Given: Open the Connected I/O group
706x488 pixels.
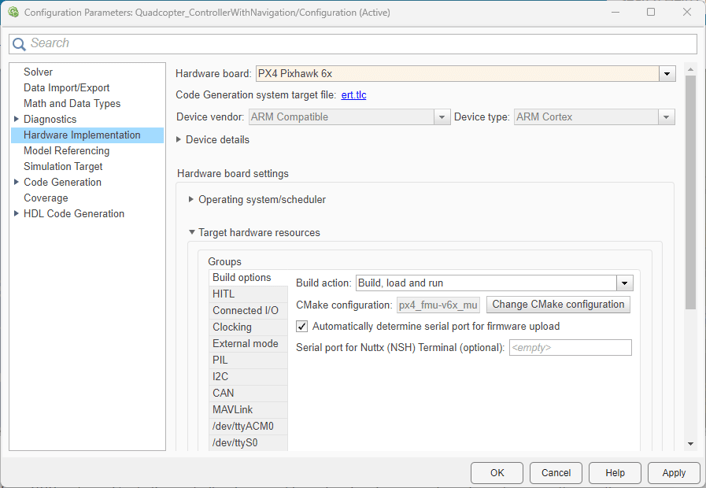Looking at the screenshot, I should click(248, 311).
